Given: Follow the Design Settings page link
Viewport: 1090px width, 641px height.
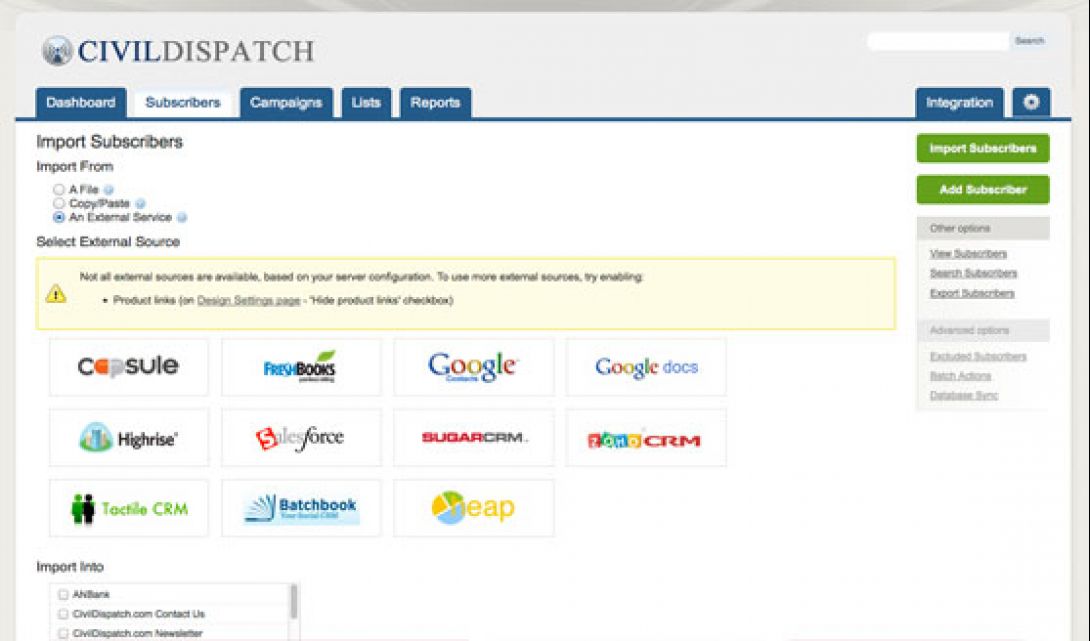Looking at the screenshot, I should [x=248, y=300].
